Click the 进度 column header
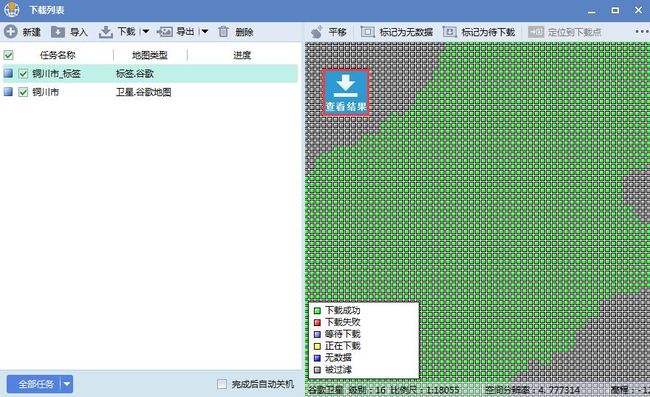Viewport: 650px width, 397px height. coord(242,55)
